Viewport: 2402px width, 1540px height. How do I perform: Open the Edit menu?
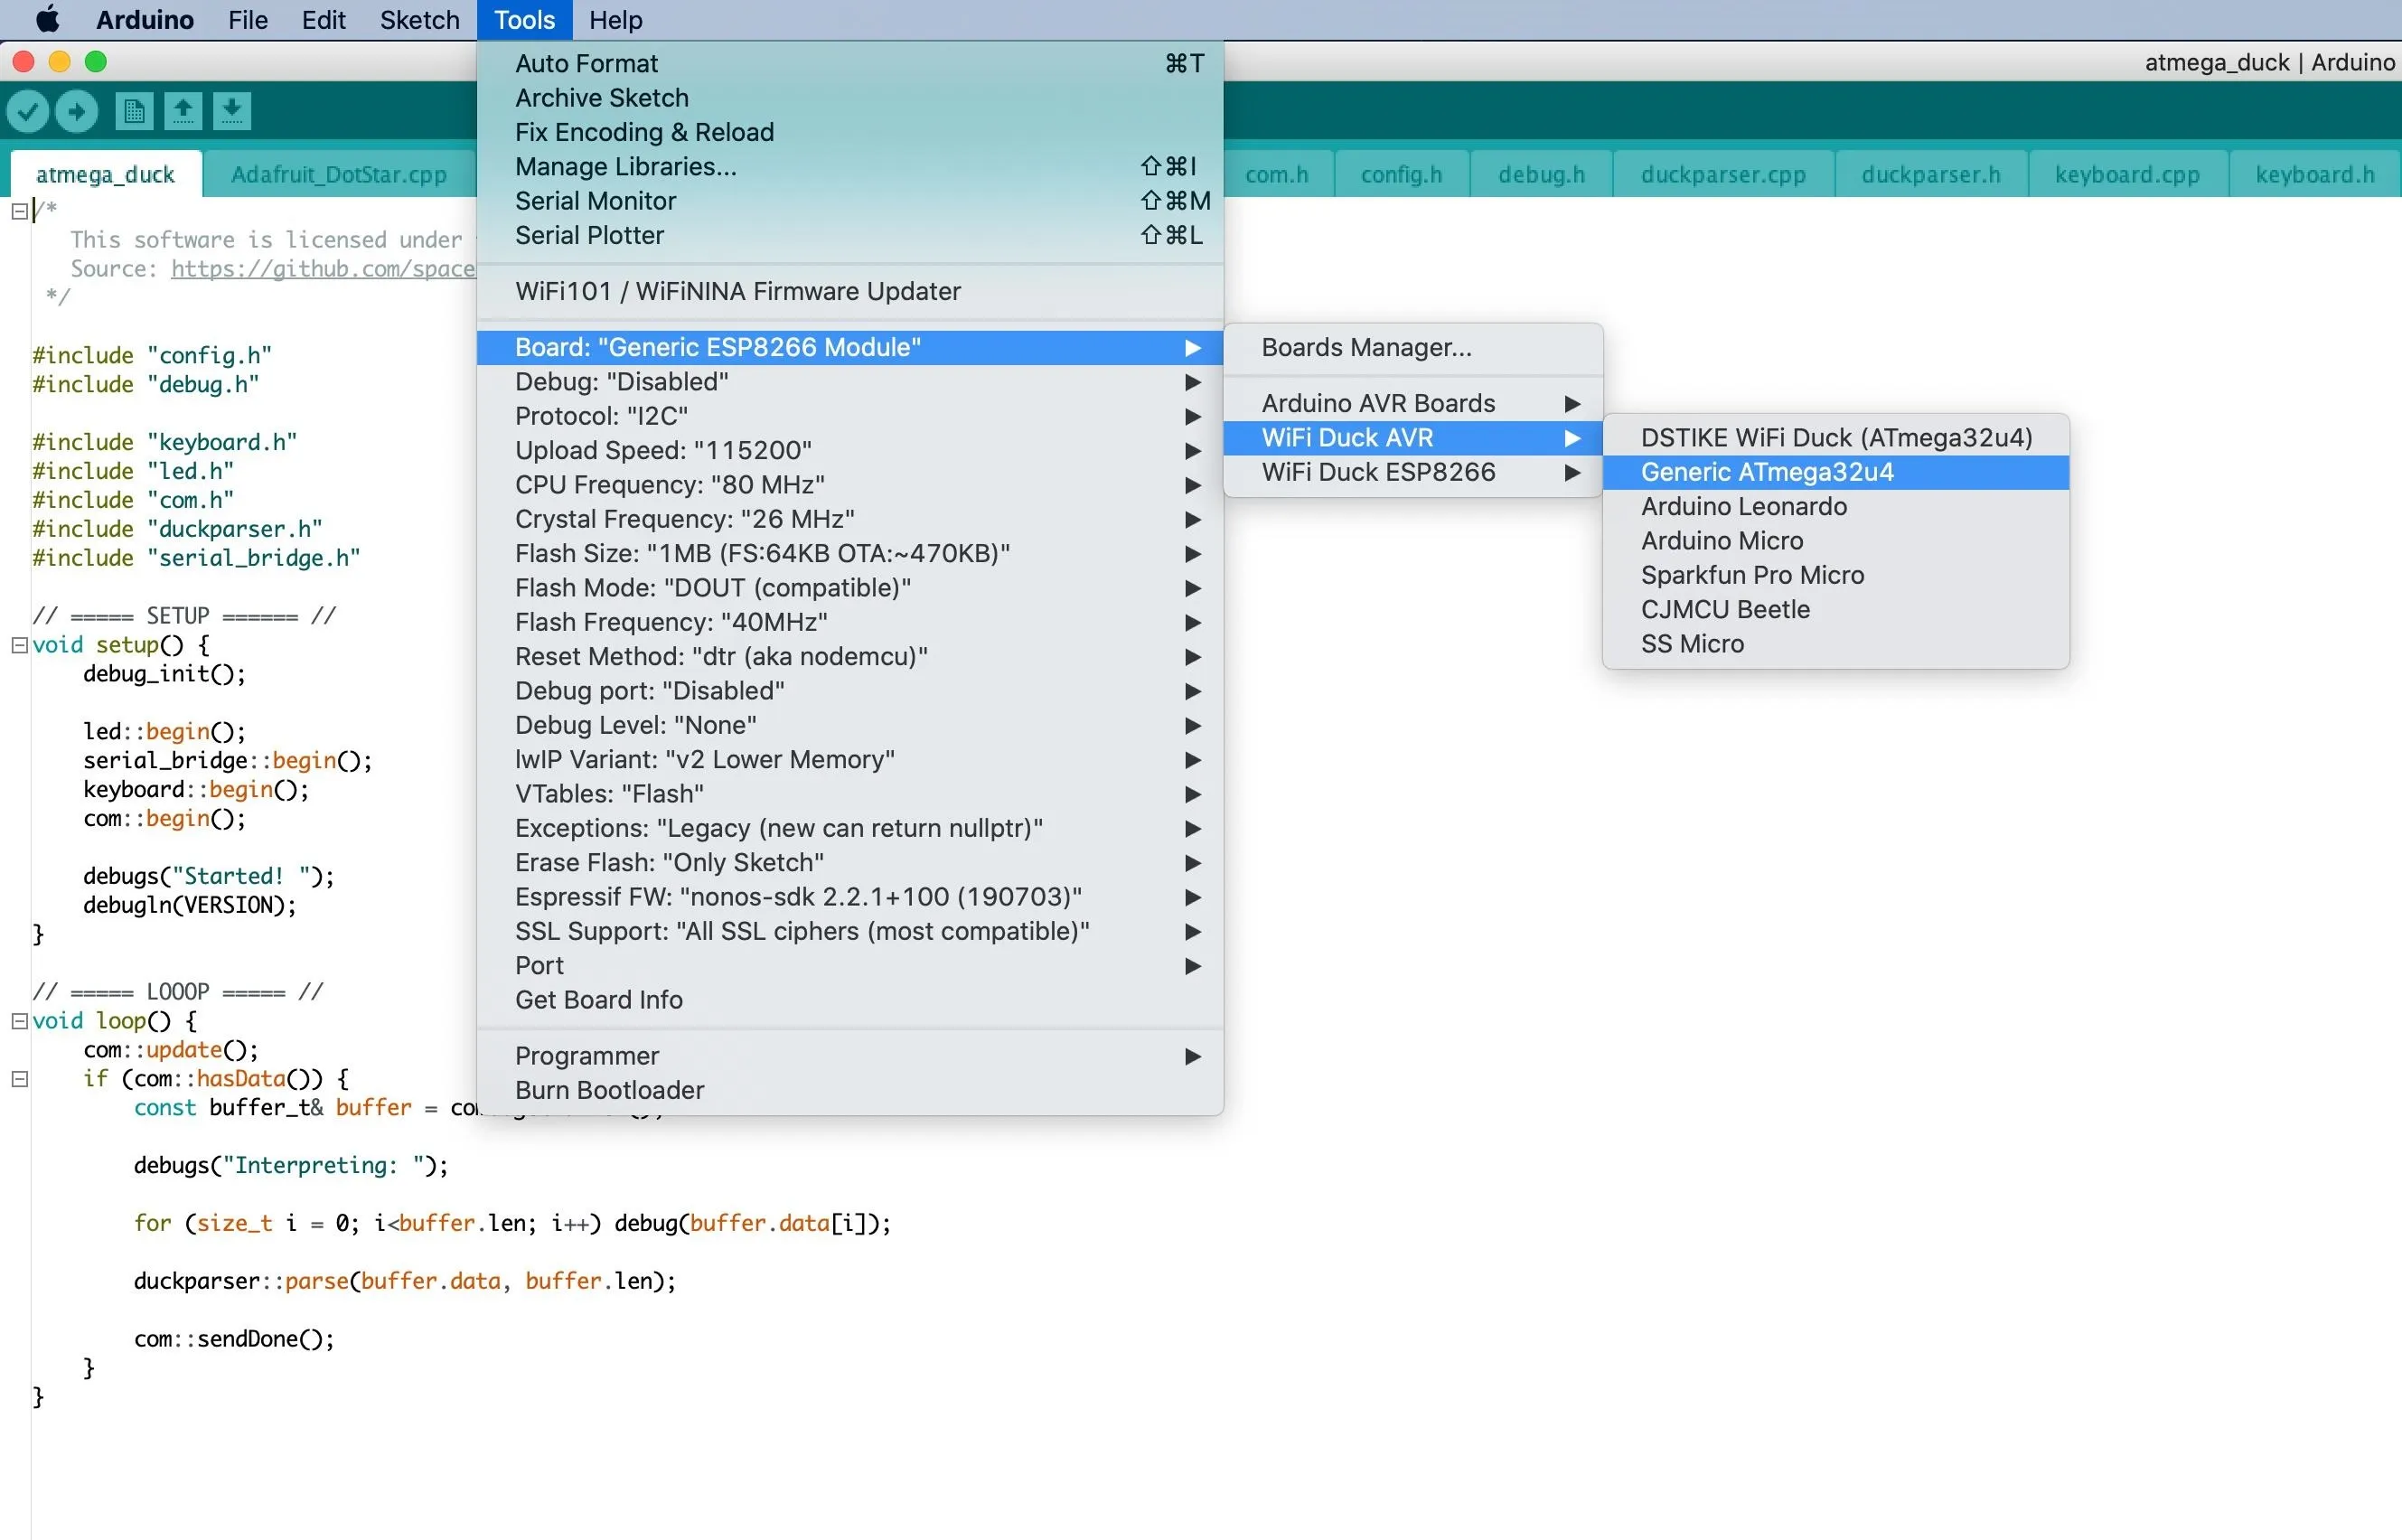point(324,20)
